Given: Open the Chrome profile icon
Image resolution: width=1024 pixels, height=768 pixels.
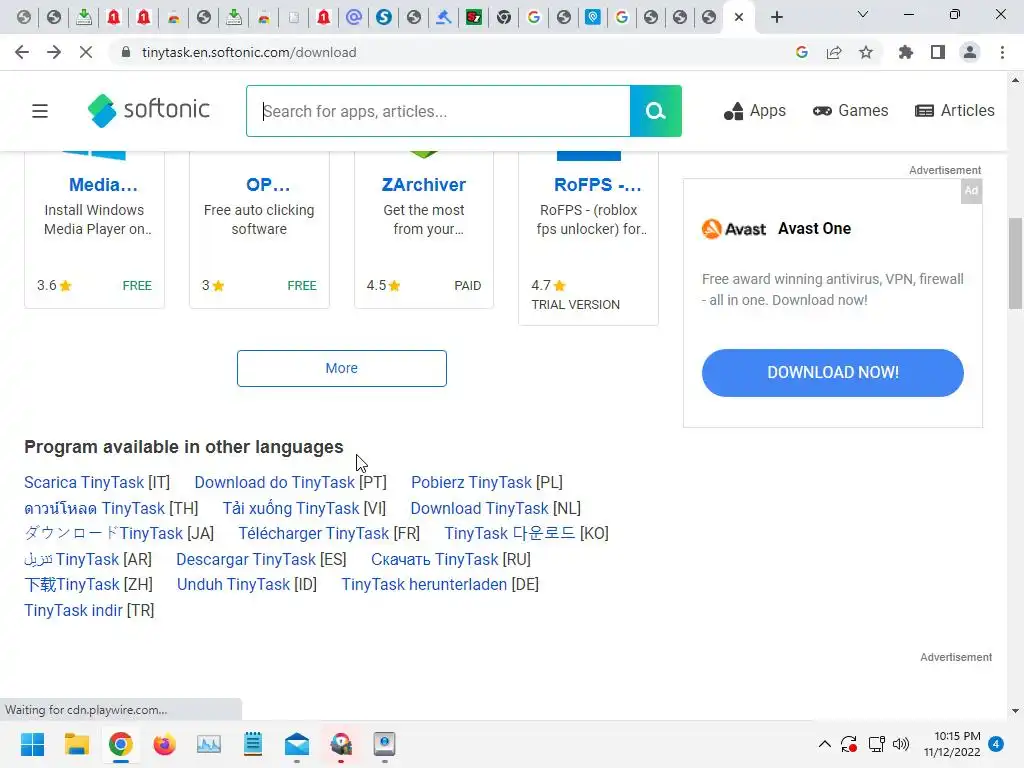Looking at the screenshot, I should coord(970,52).
